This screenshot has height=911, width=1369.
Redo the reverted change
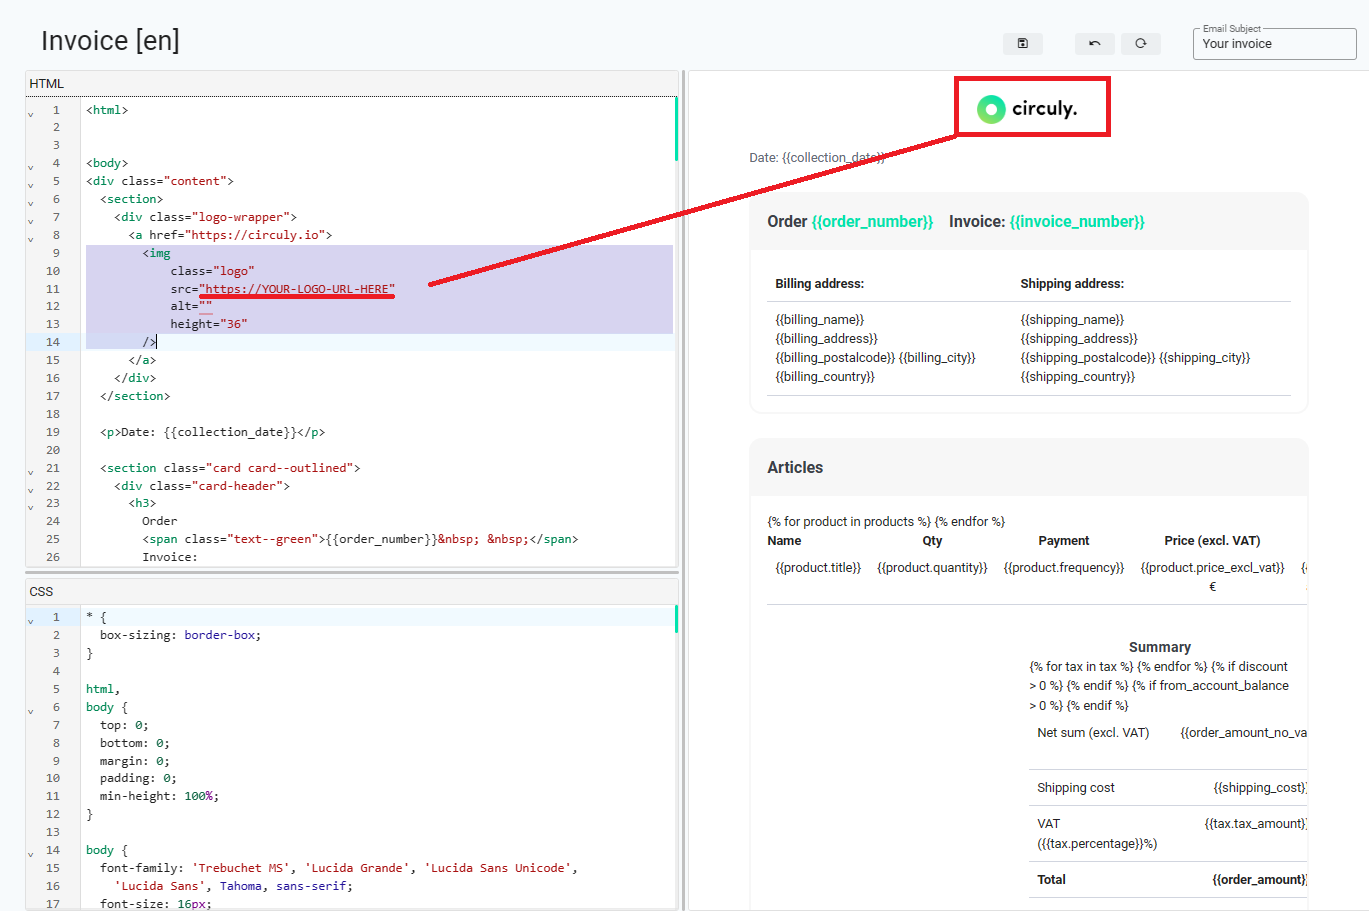click(1141, 43)
